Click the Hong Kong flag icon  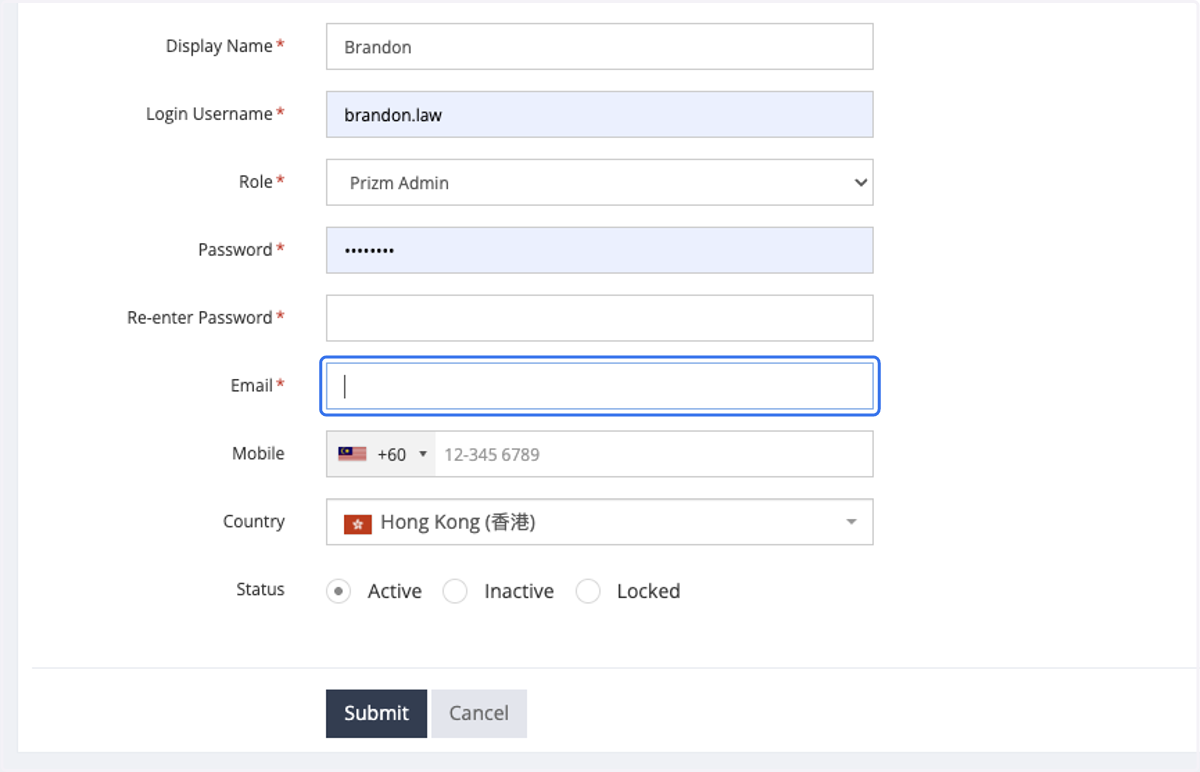click(358, 523)
